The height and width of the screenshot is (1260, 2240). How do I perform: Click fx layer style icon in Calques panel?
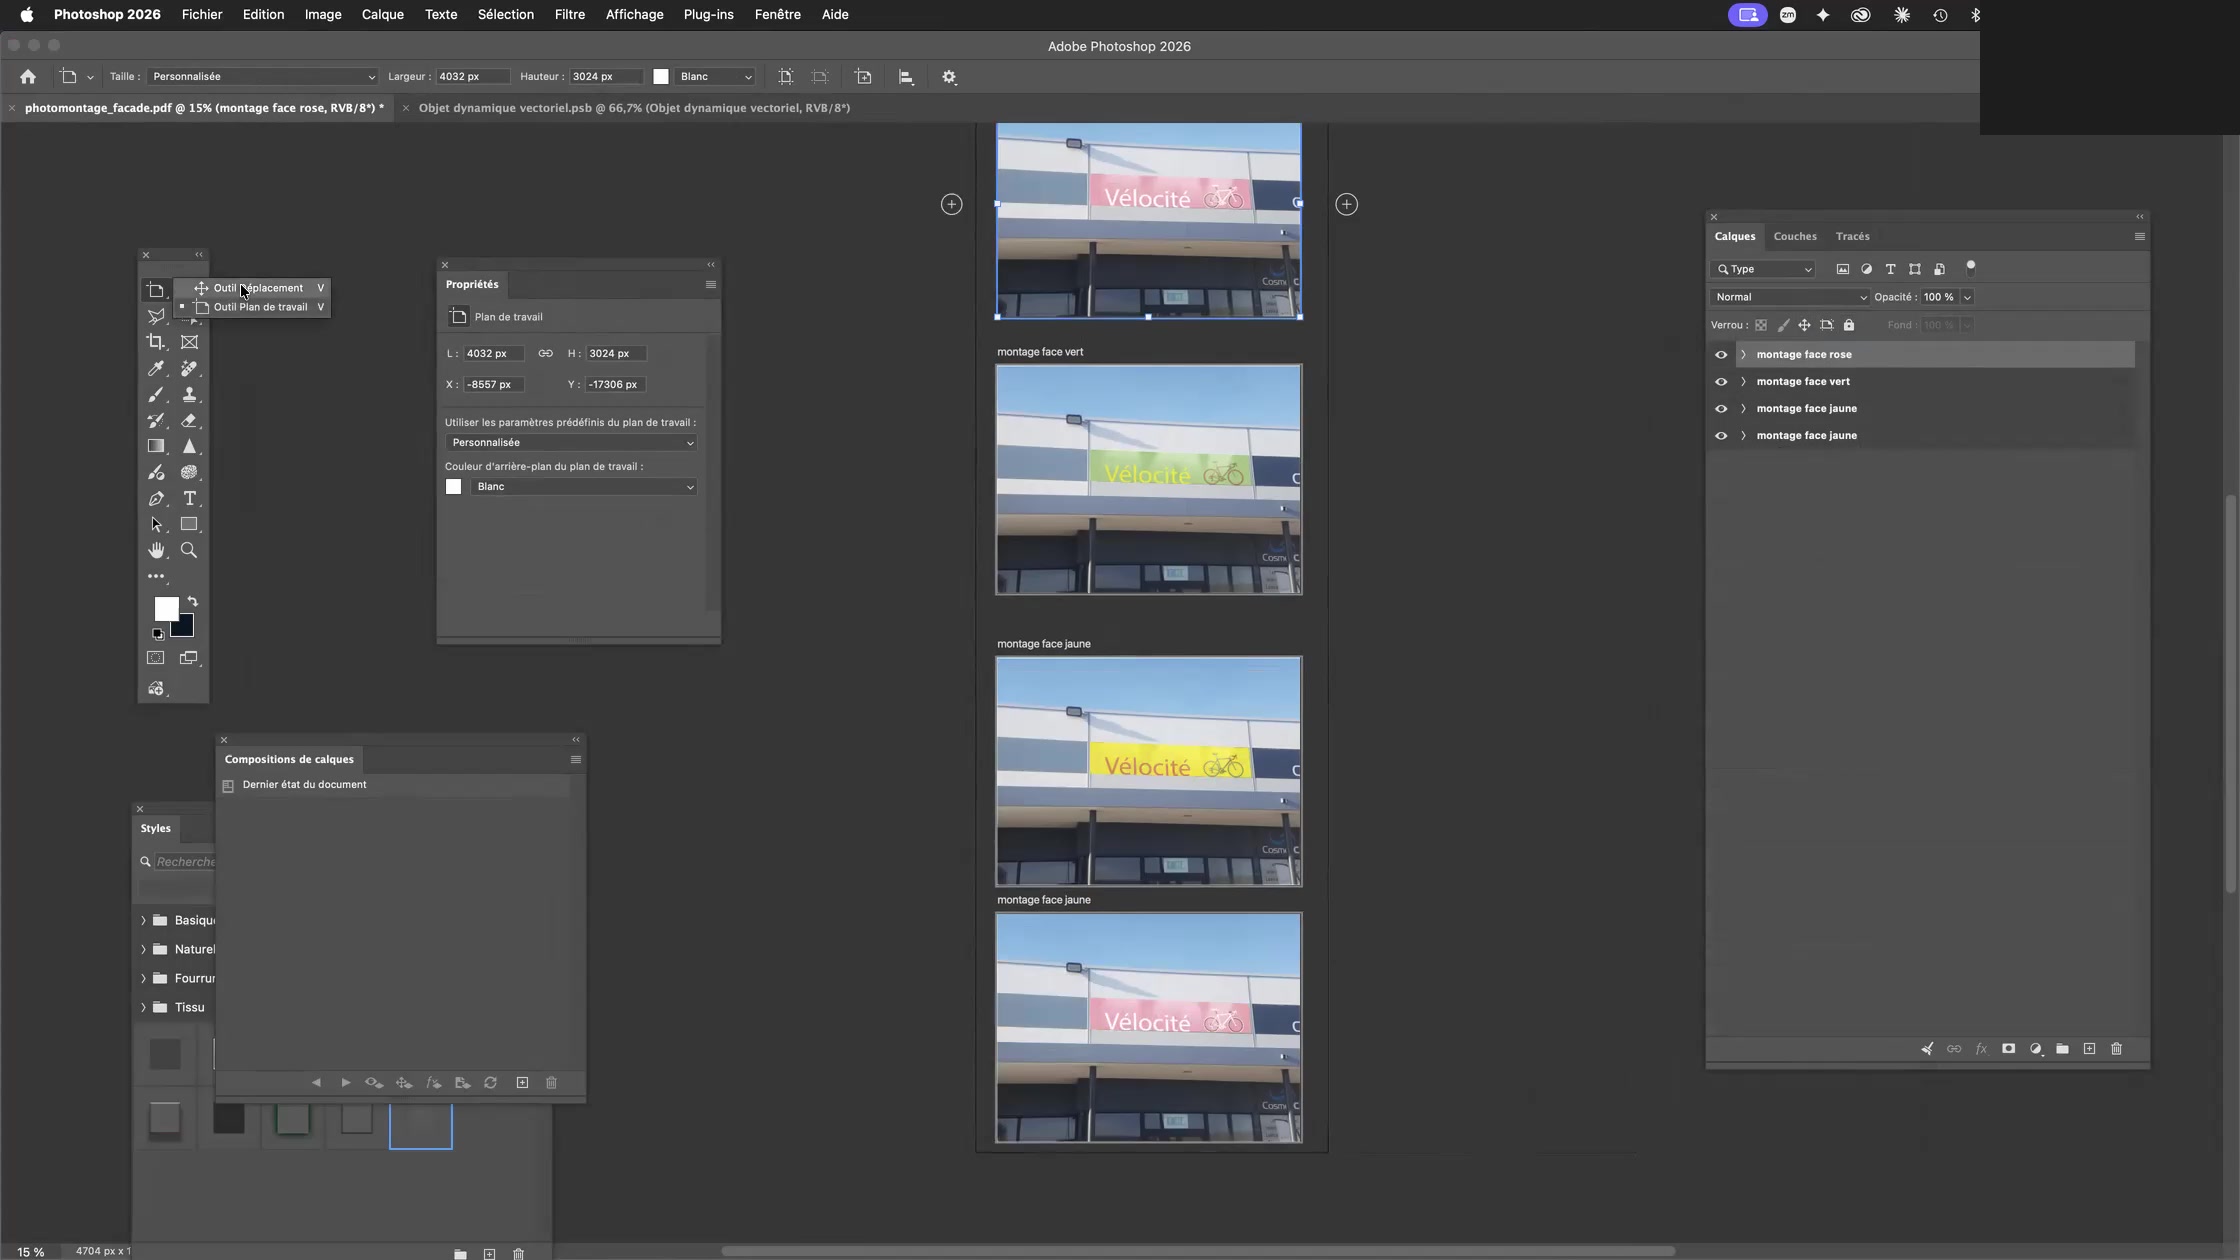[1981, 1049]
